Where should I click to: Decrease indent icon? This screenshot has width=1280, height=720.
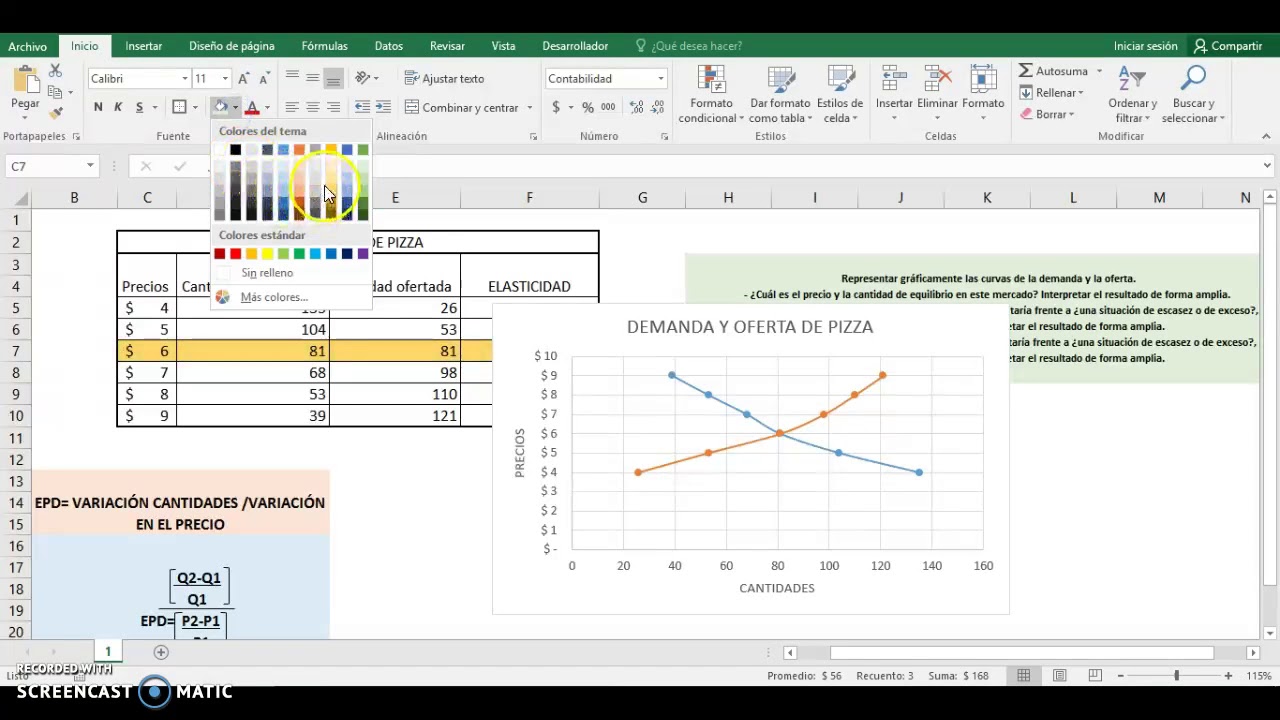(362, 107)
